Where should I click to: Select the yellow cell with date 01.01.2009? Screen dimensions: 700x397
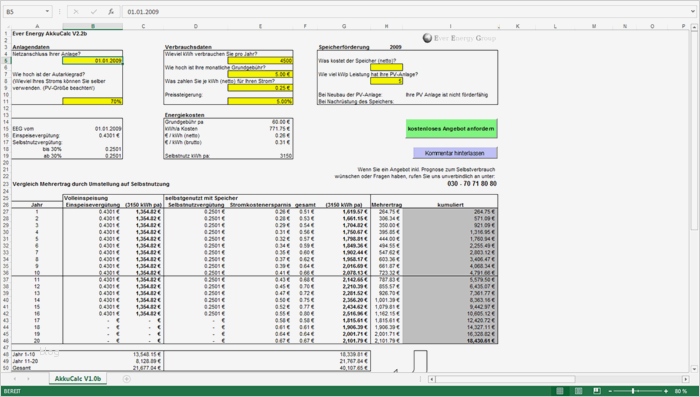[x=92, y=61]
